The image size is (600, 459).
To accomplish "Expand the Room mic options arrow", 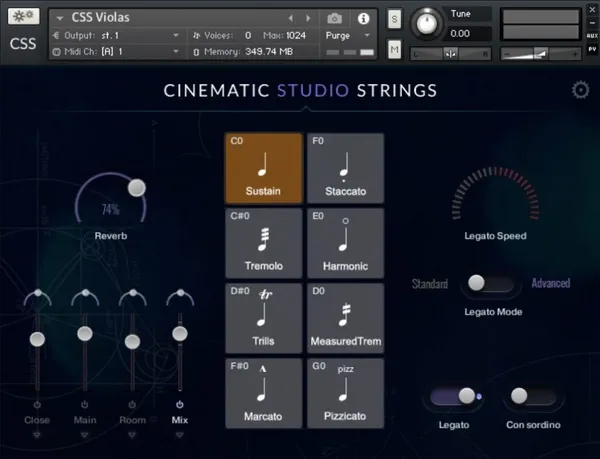I will [132, 435].
